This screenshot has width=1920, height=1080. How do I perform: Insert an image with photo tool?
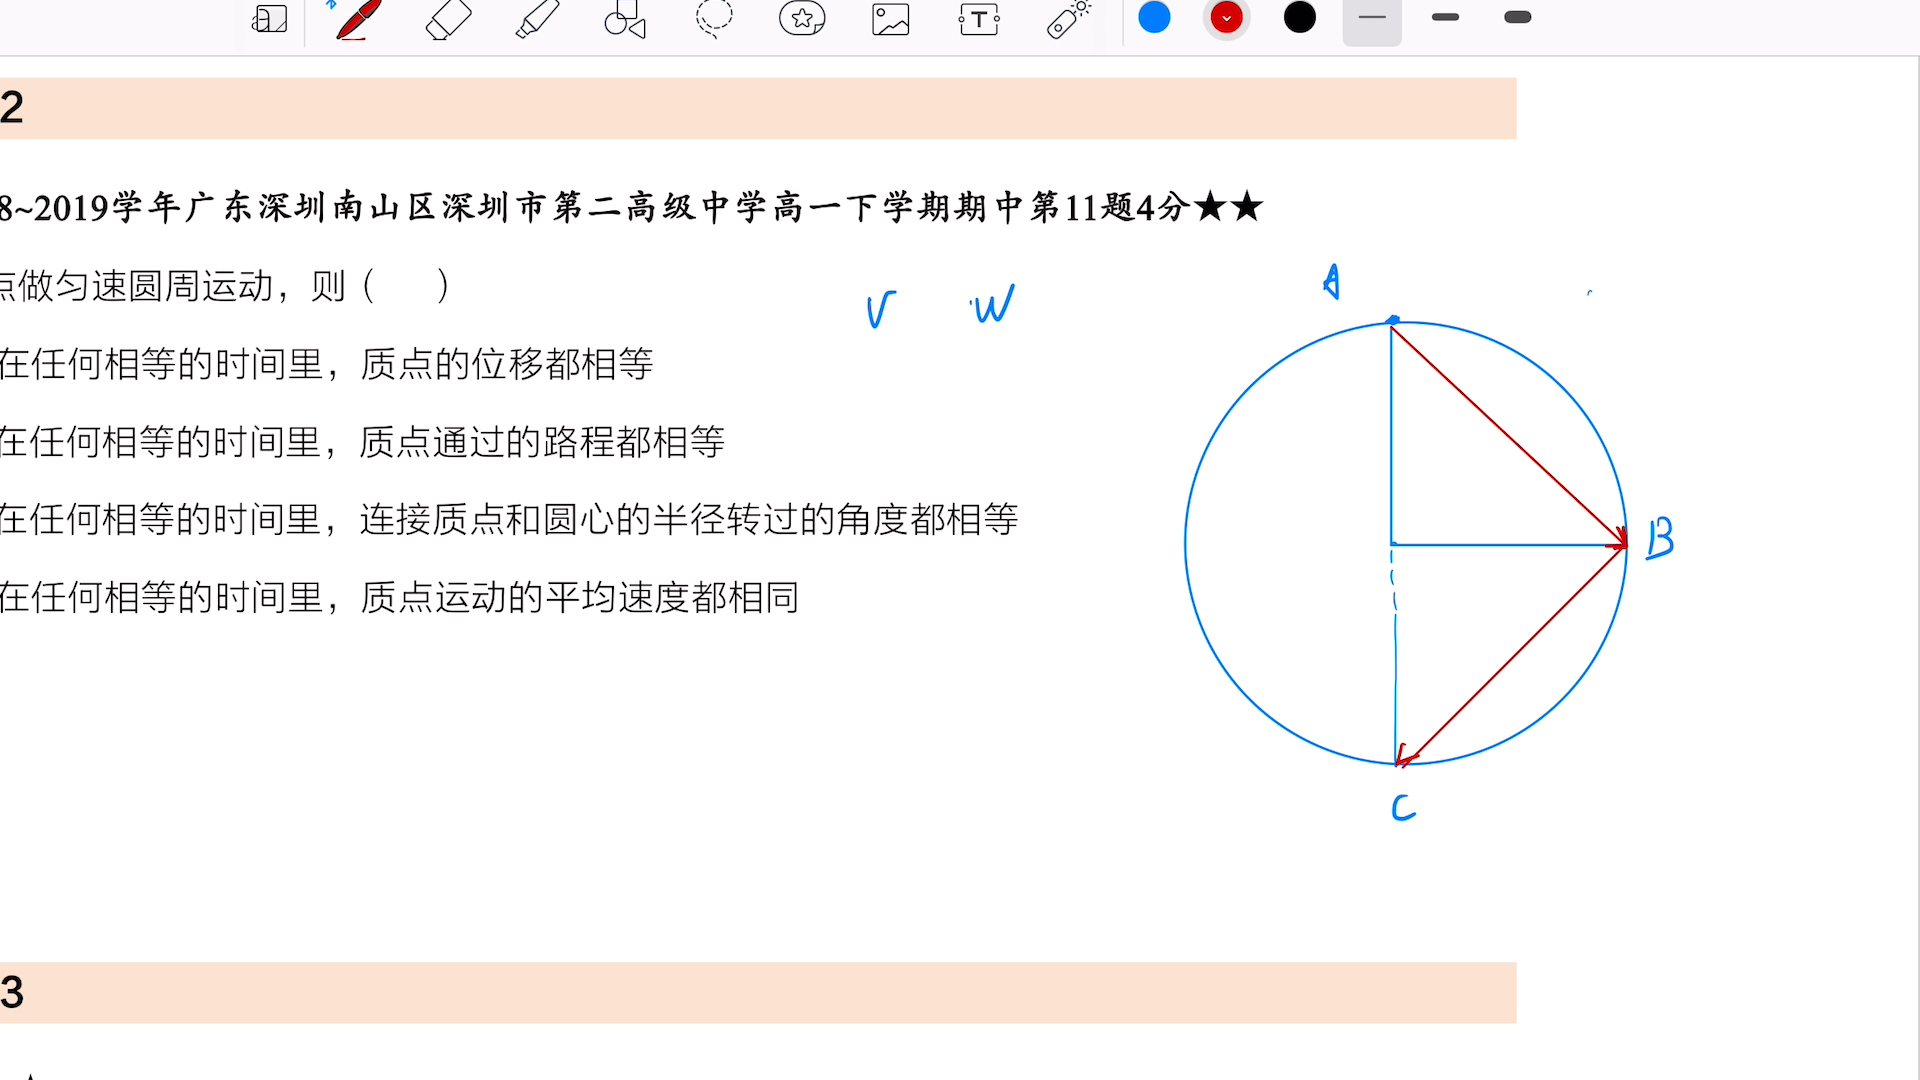click(x=890, y=20)
